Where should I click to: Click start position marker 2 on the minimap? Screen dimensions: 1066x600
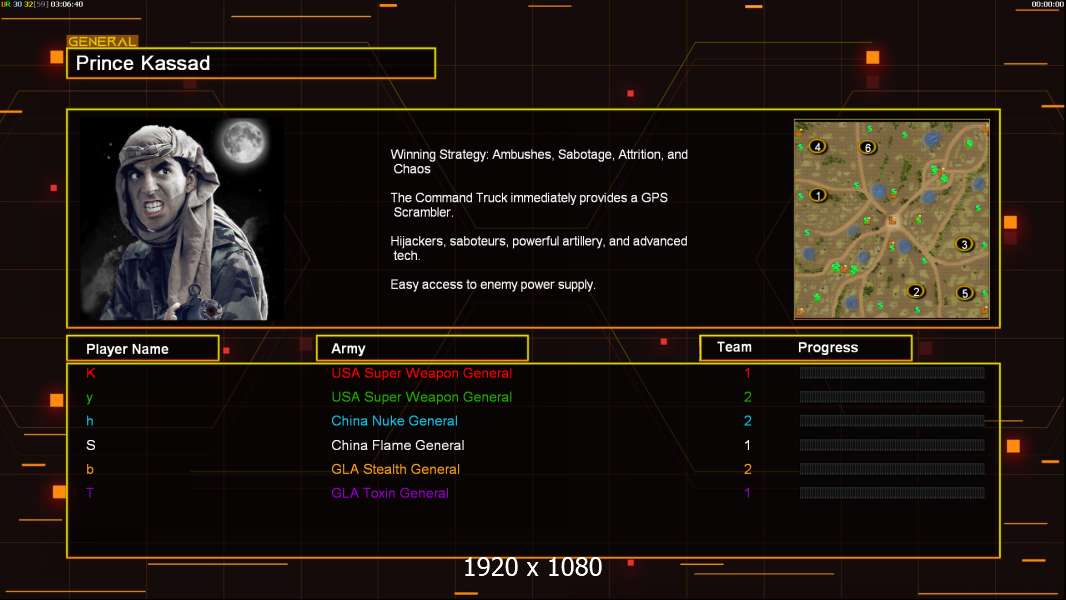[x=916, y=292]
